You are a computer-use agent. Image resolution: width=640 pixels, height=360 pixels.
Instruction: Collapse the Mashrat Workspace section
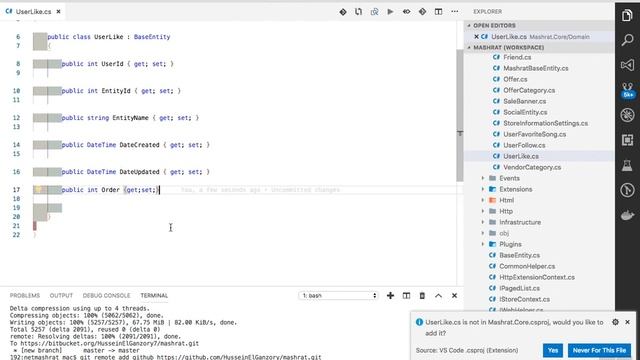click(469, 47)
